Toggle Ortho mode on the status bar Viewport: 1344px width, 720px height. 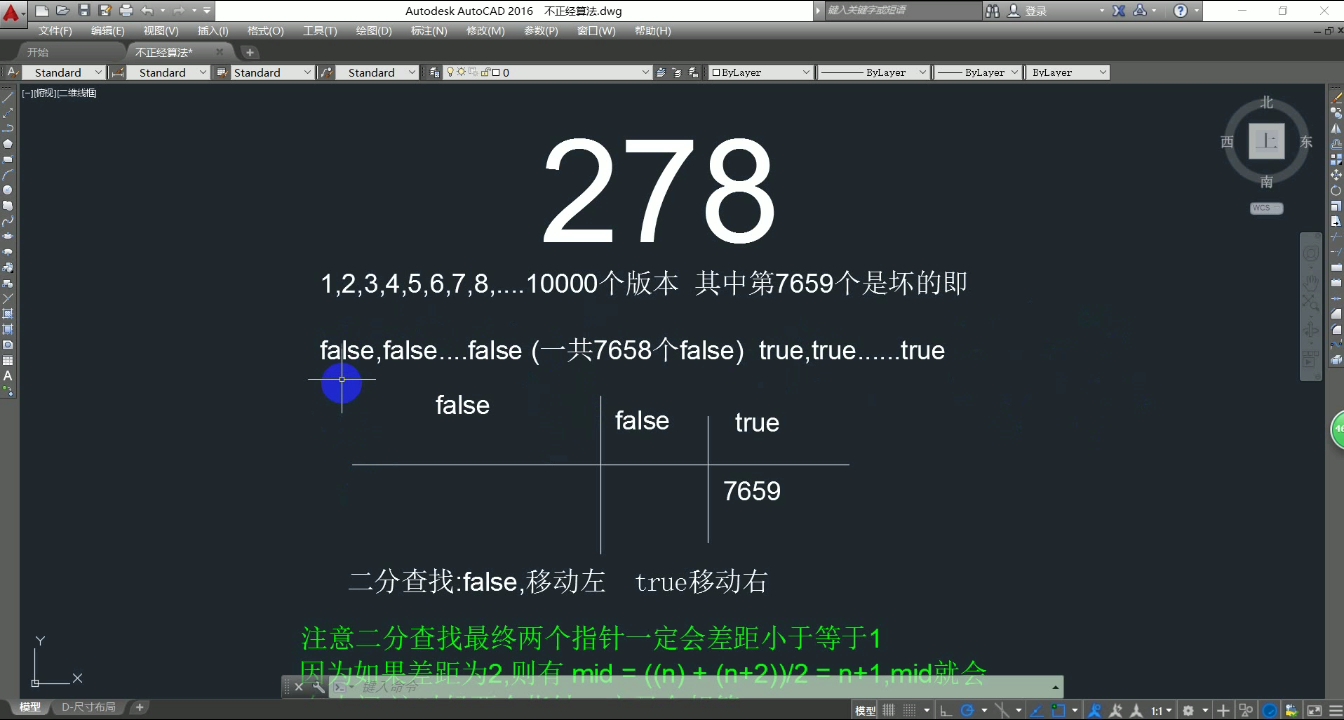coord(946,710)
